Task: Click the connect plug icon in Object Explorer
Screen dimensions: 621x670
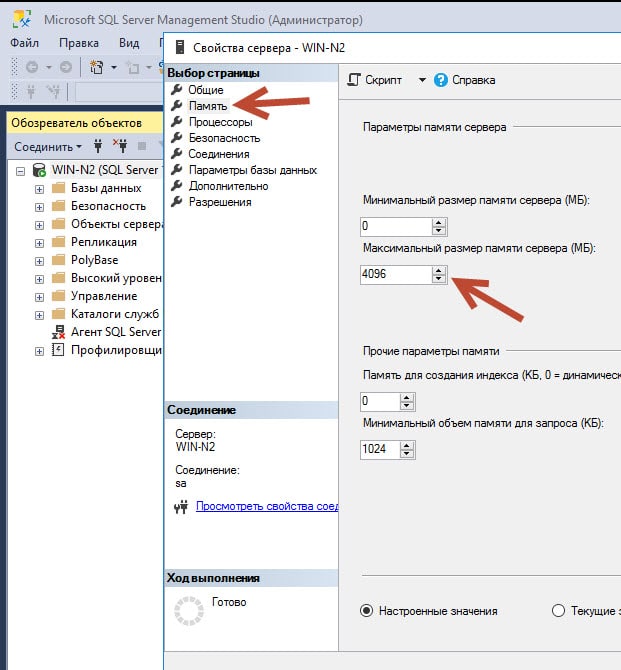Action: coord(98,146)
